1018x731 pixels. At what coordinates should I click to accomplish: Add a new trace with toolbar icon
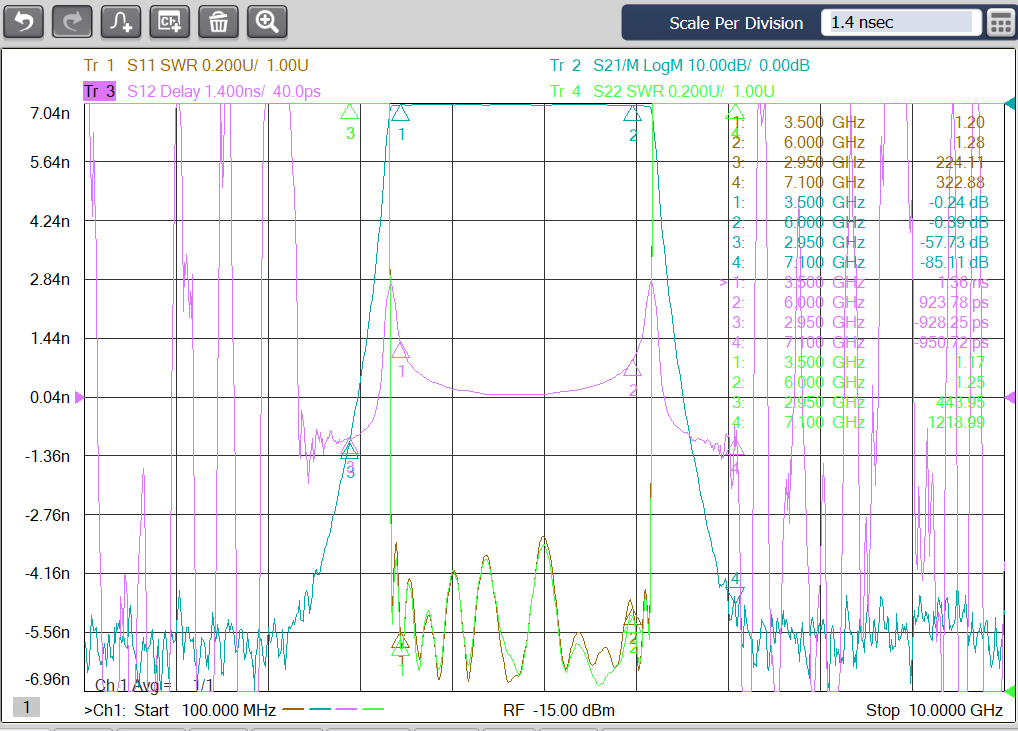point(121,22)
